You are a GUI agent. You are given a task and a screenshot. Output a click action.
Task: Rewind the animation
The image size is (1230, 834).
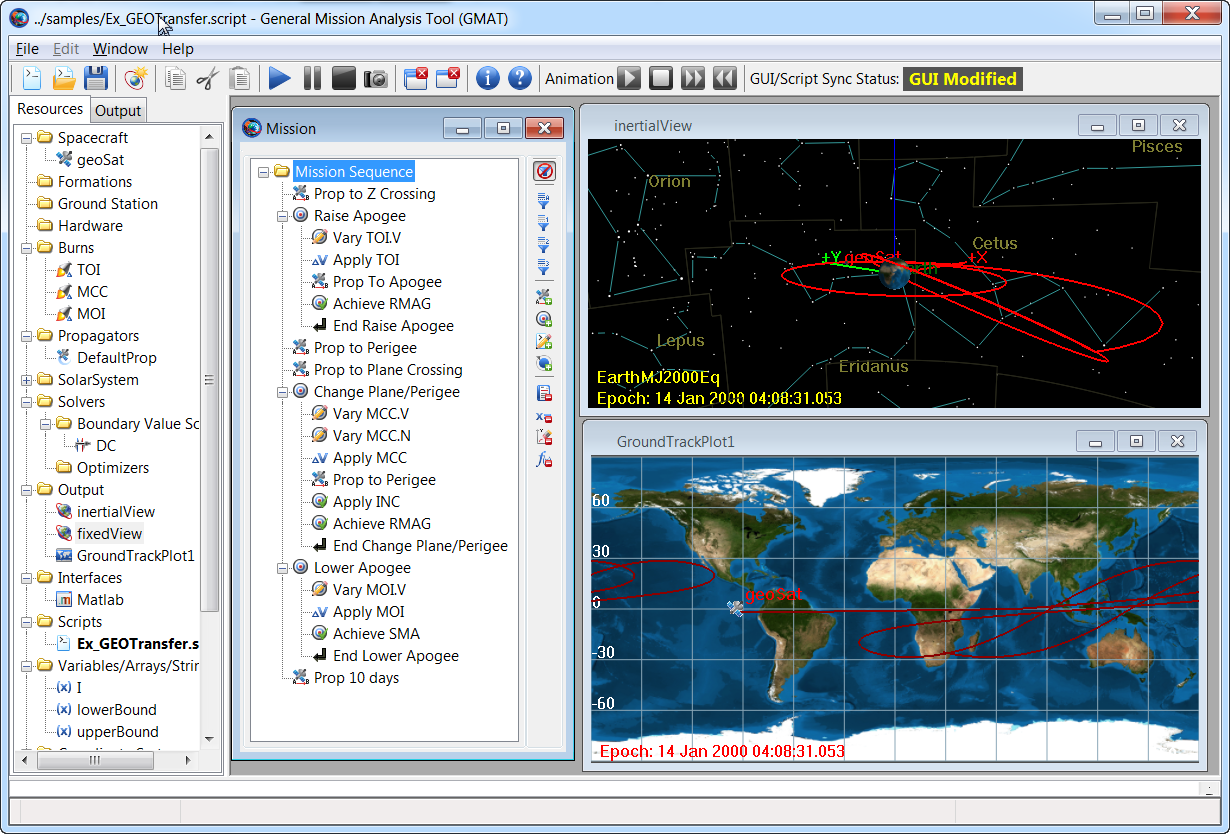(724, 78)
